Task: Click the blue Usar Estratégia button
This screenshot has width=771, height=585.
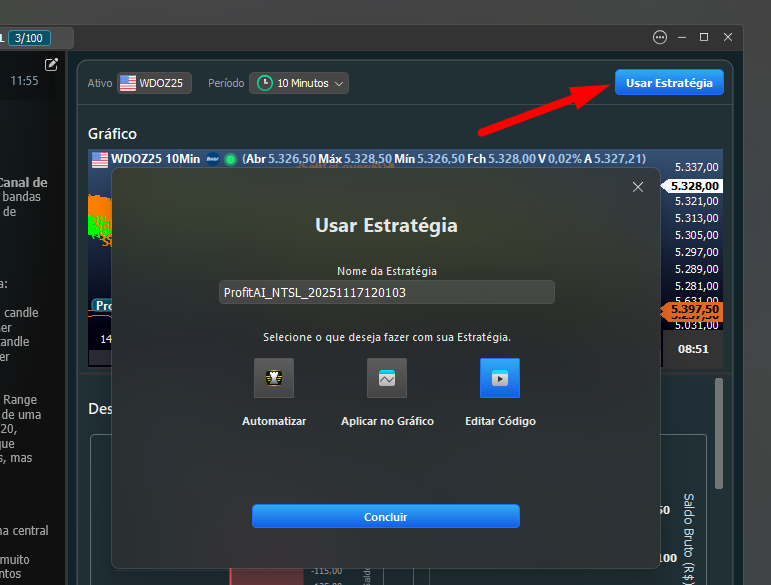Action: pyautogui.click(x=669, y=83)
